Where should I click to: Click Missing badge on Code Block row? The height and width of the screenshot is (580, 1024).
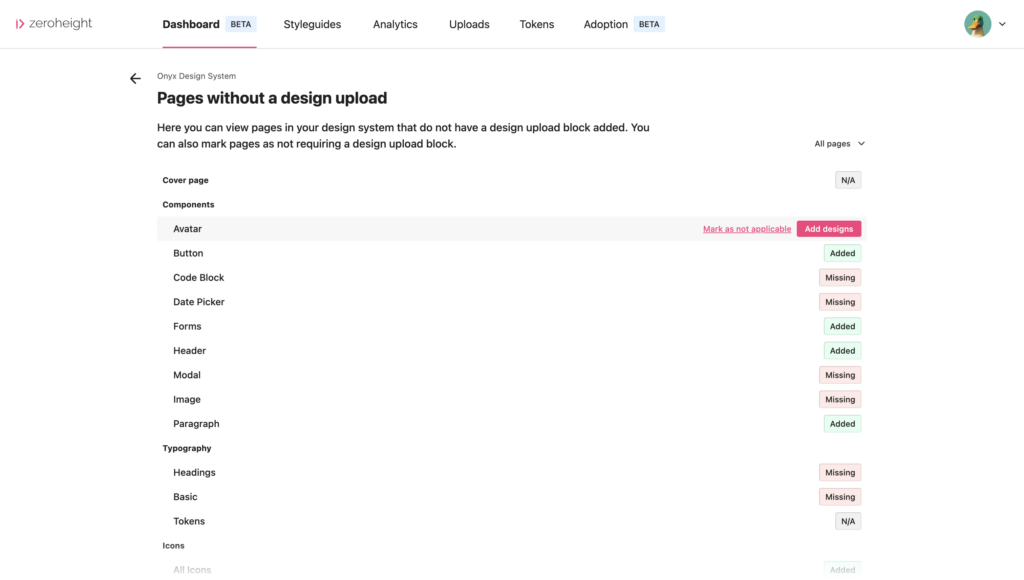click(x=840, y=278)
